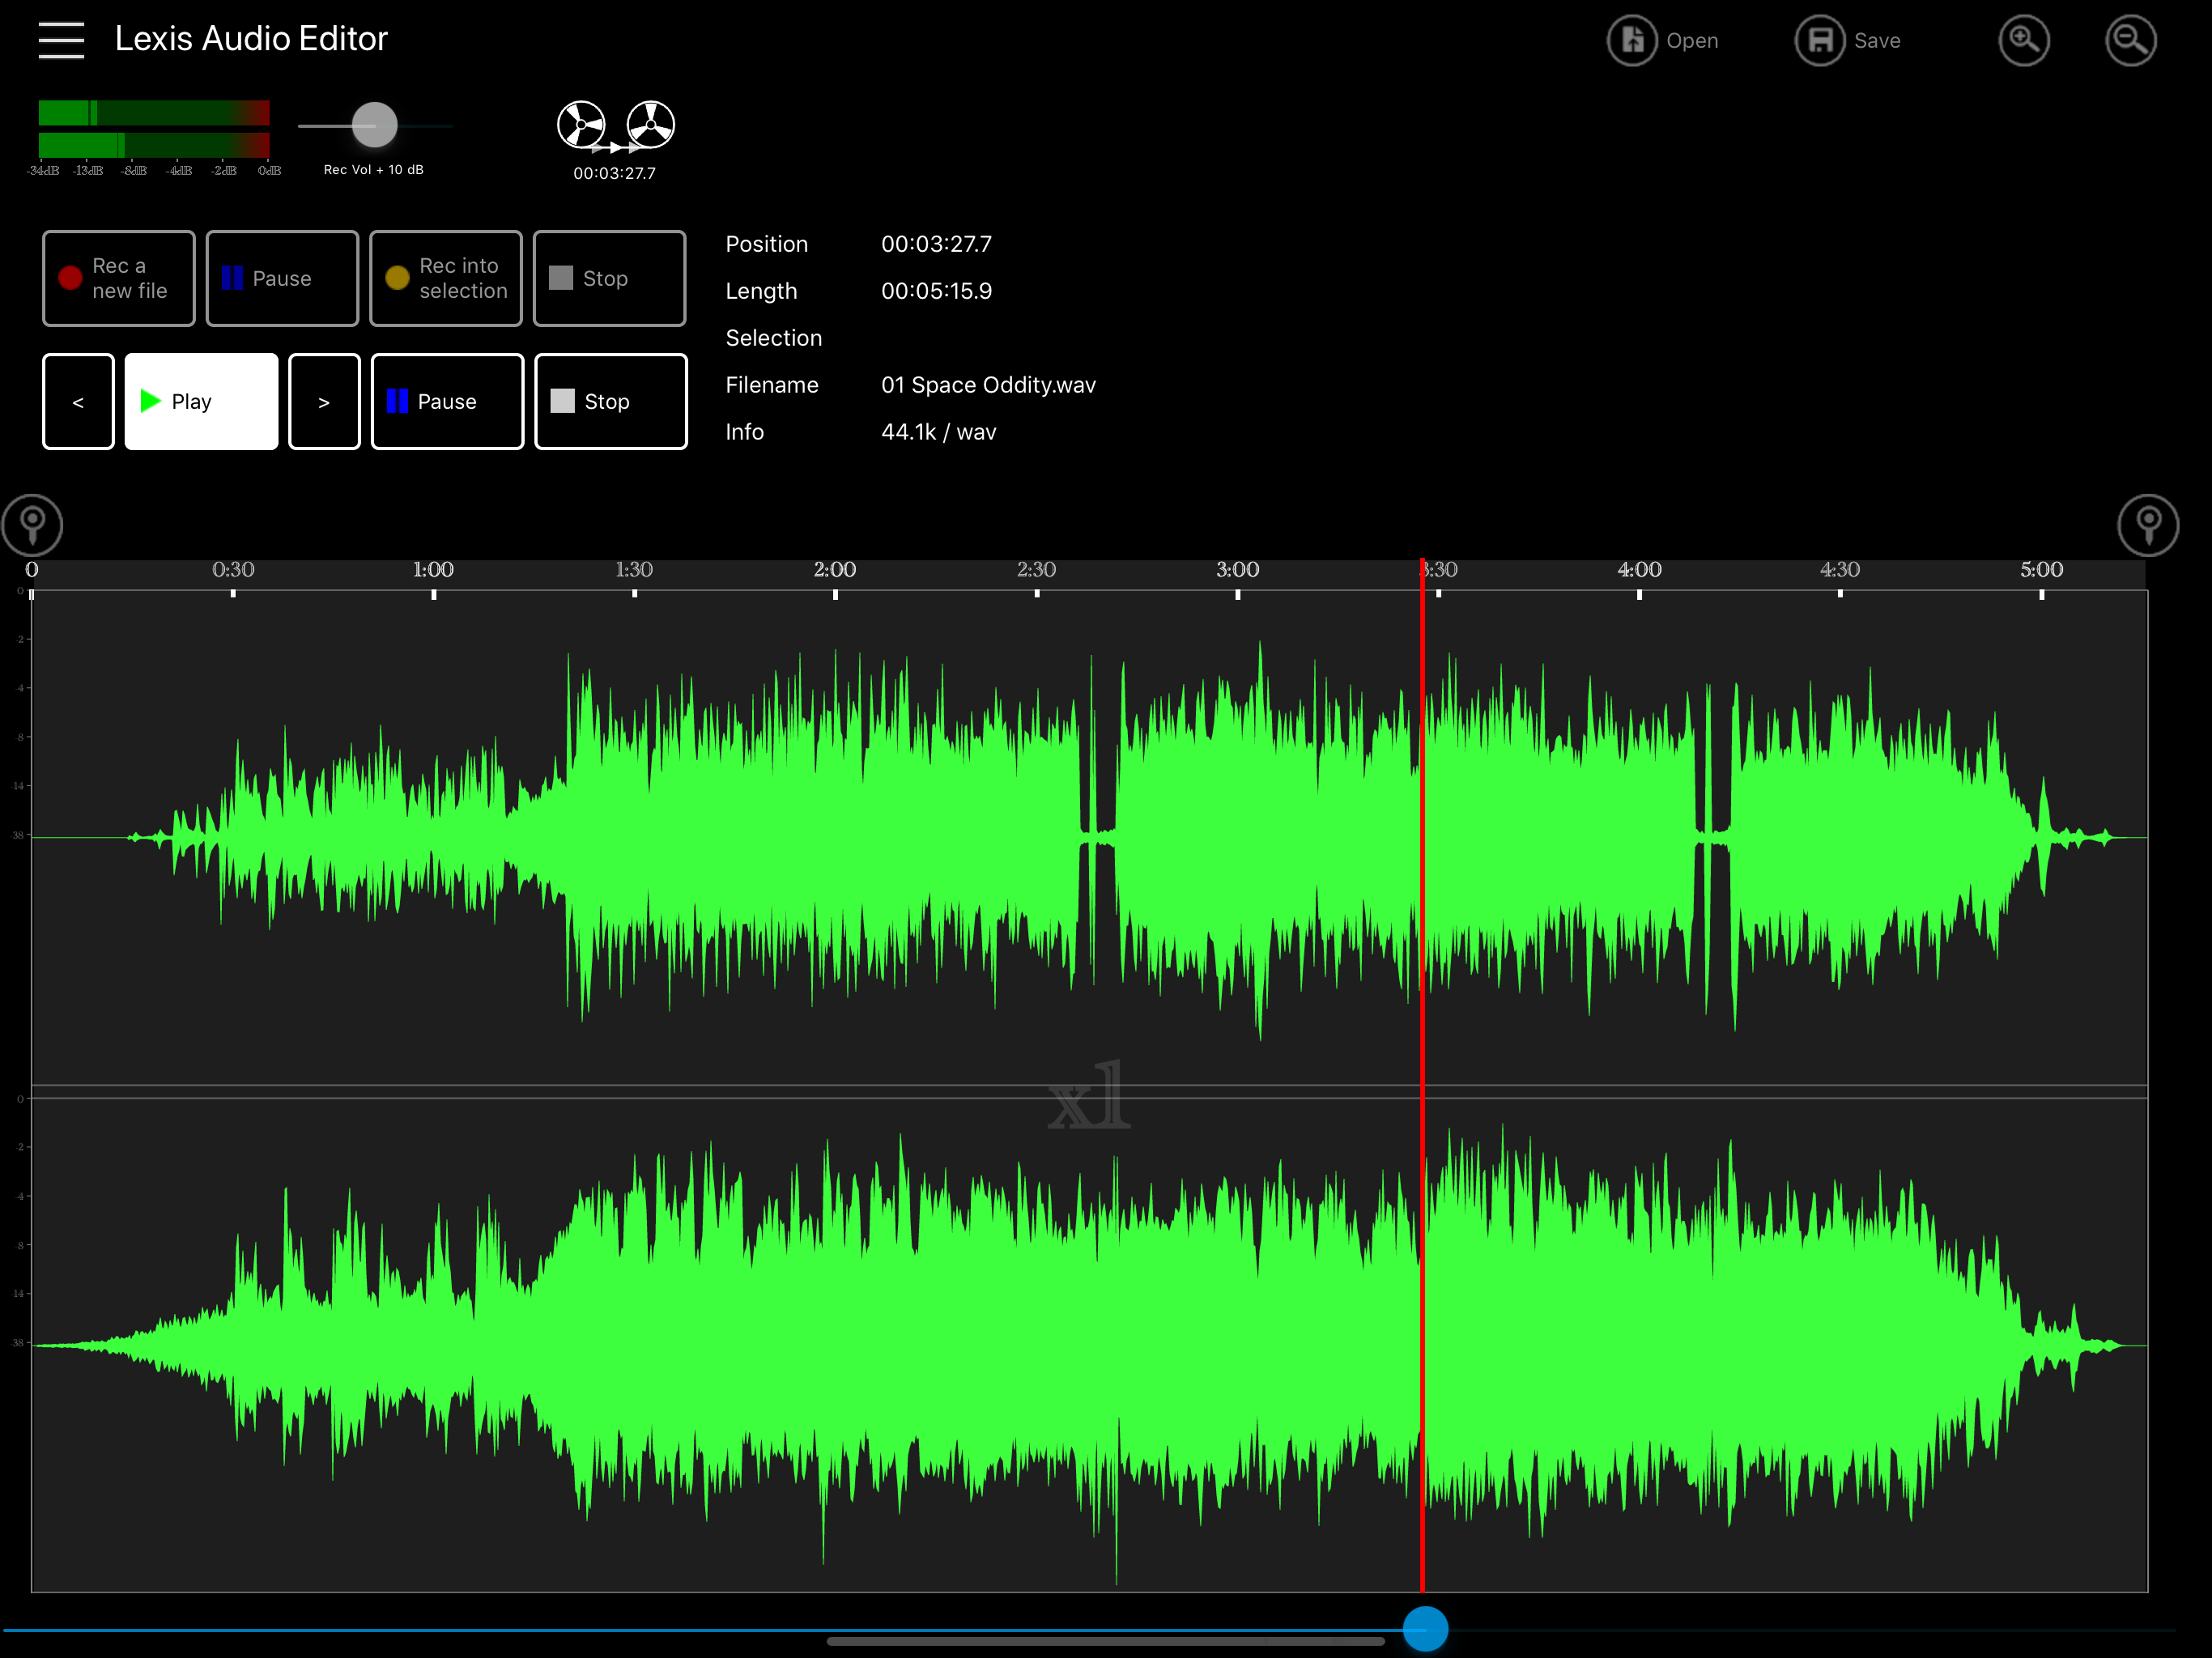Image resolution: width=2212 pixels, height=1658 pixels.
Task: Click the Open file icon
Action: 1632,41
